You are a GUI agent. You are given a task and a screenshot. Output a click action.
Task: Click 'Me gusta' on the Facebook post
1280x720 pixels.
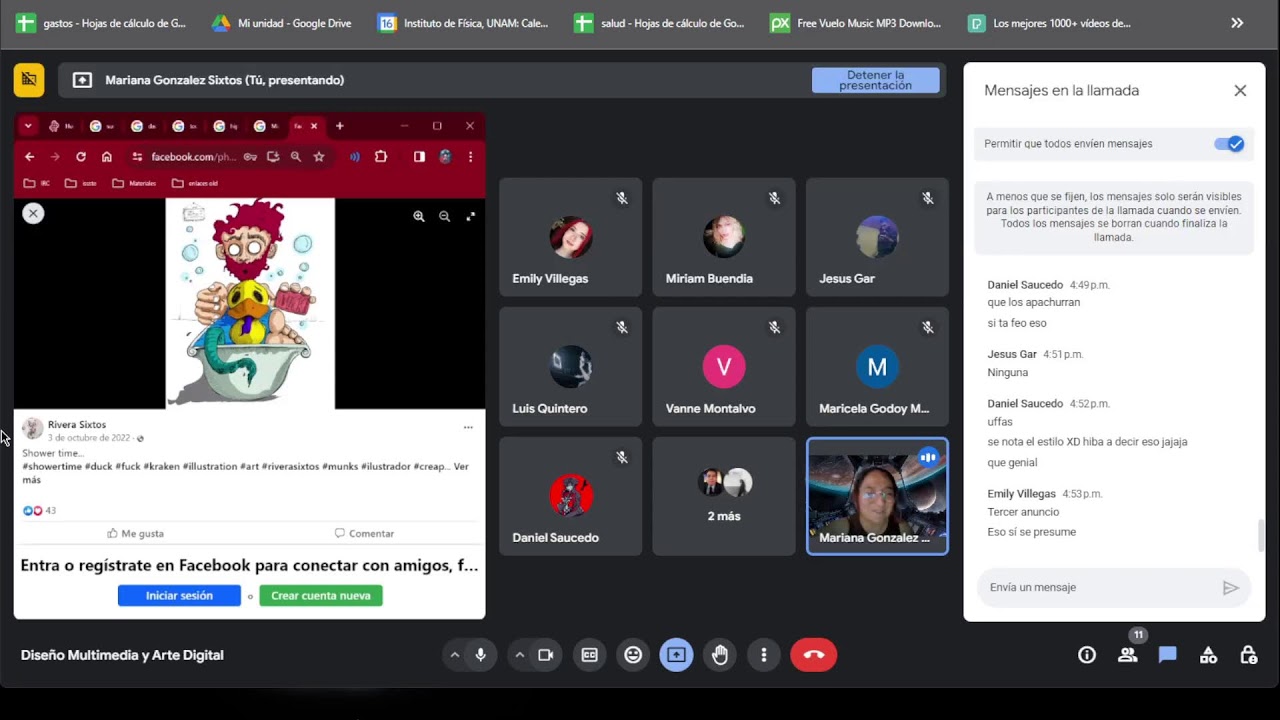pyautogui.click(x=136, y=534)
